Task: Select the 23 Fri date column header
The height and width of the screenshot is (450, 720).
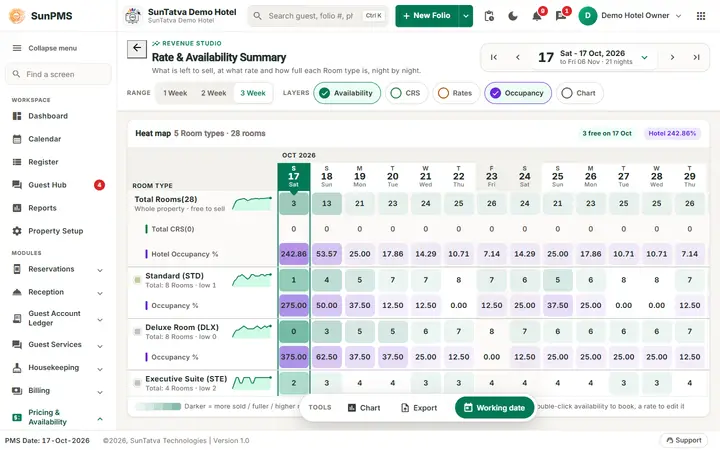Action: click(x=491, y=176)
